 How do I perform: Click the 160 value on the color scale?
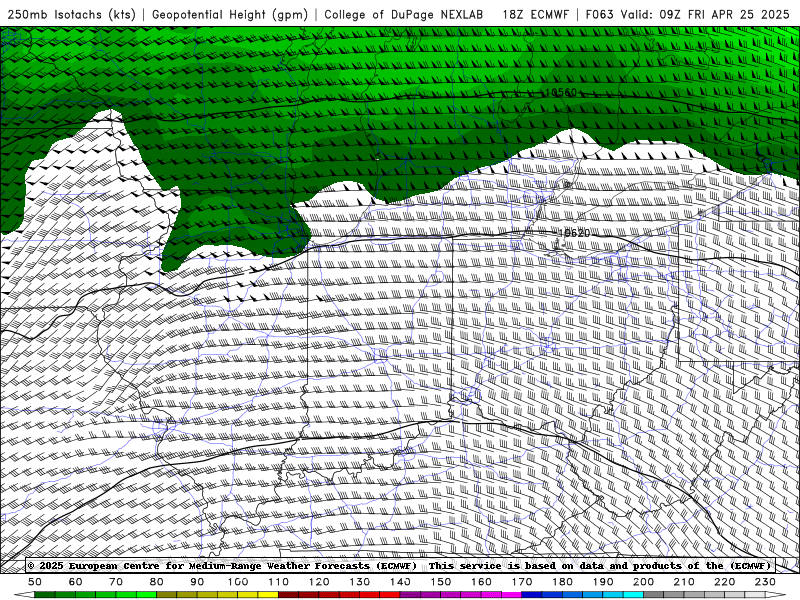481,582
